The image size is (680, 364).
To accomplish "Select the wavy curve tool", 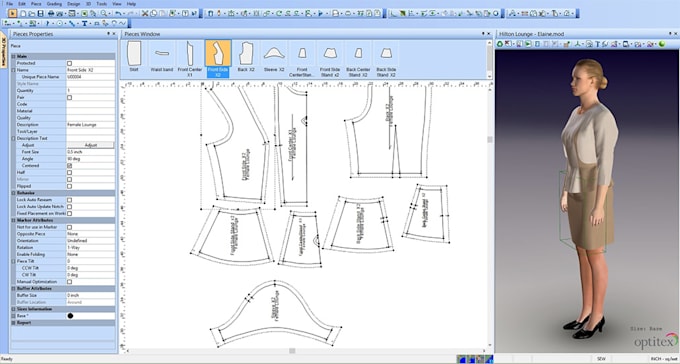I will (122, 23).
